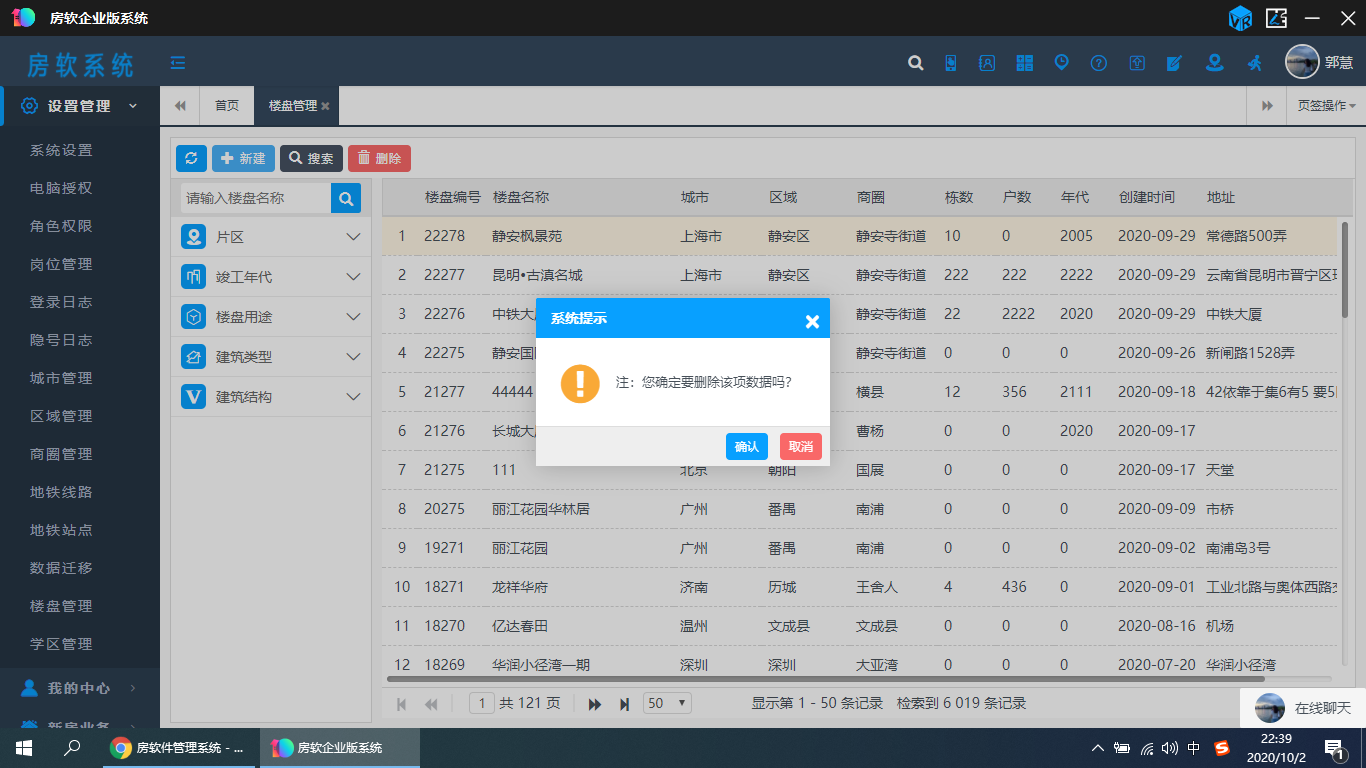
Task: Click the blue search icon beside name field
Action: (x=346, y=198)
